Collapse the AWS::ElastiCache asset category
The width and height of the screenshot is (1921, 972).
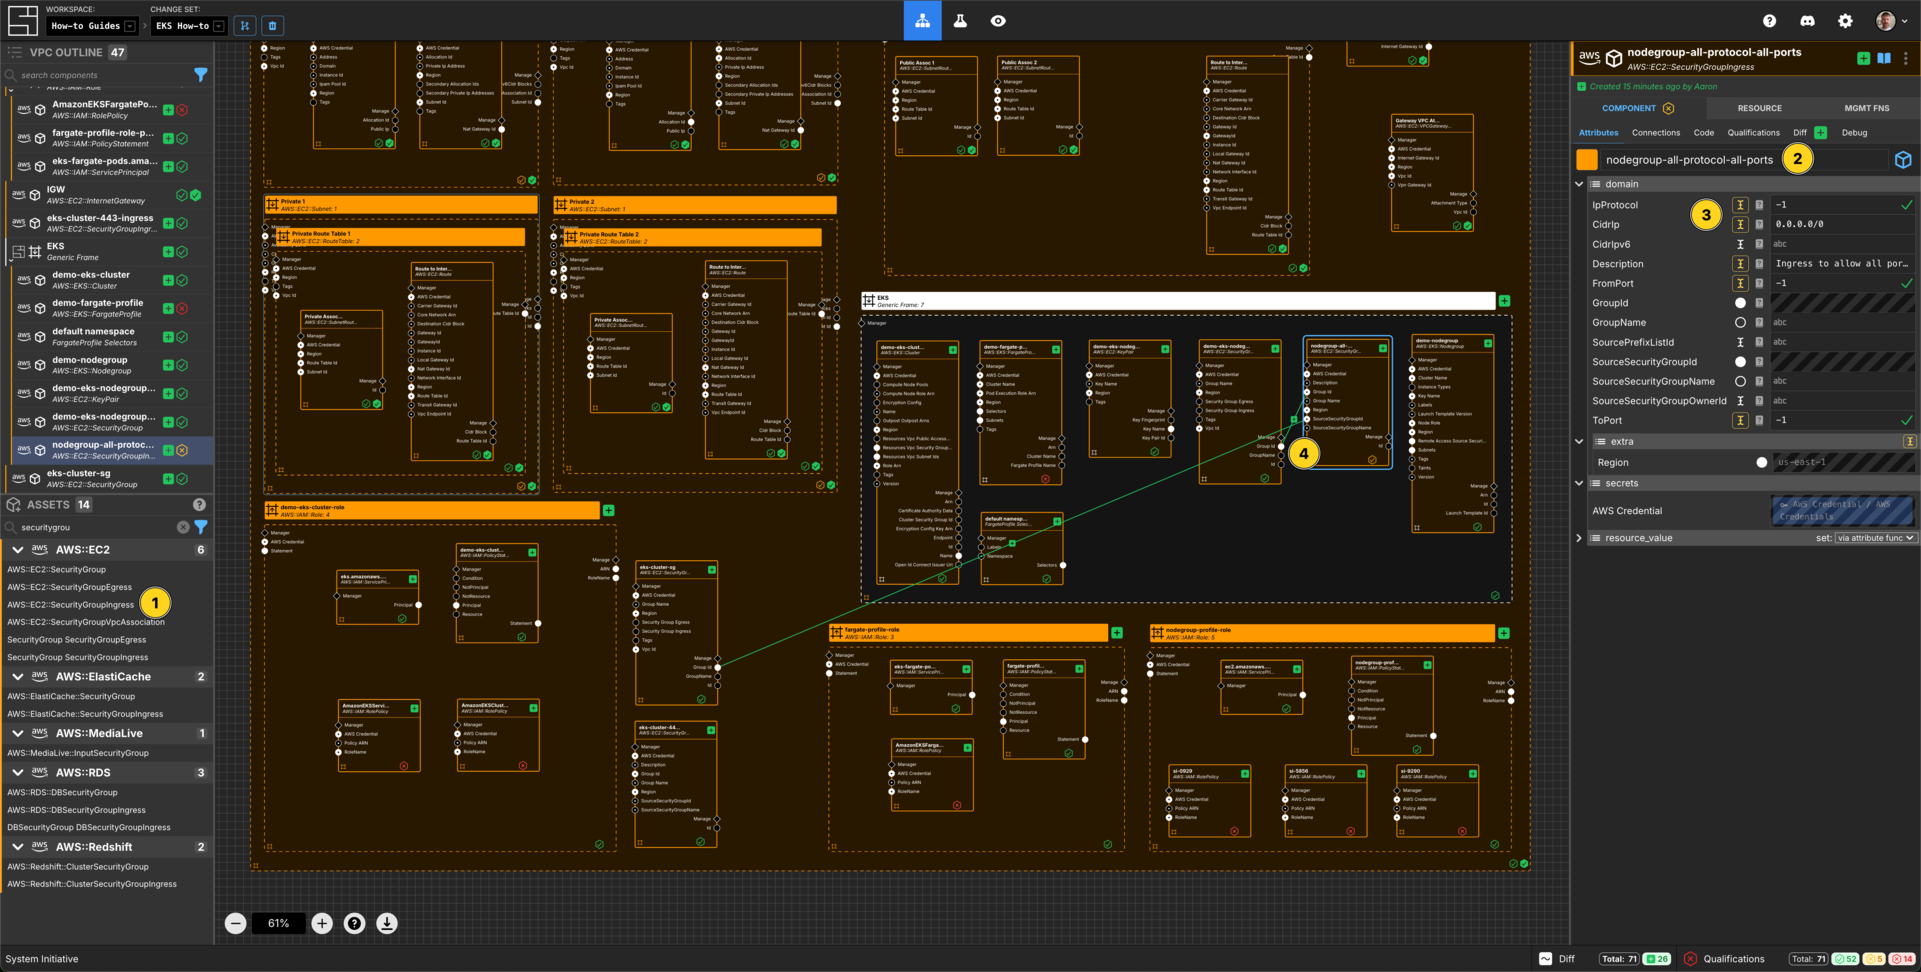tap(18, 677)
